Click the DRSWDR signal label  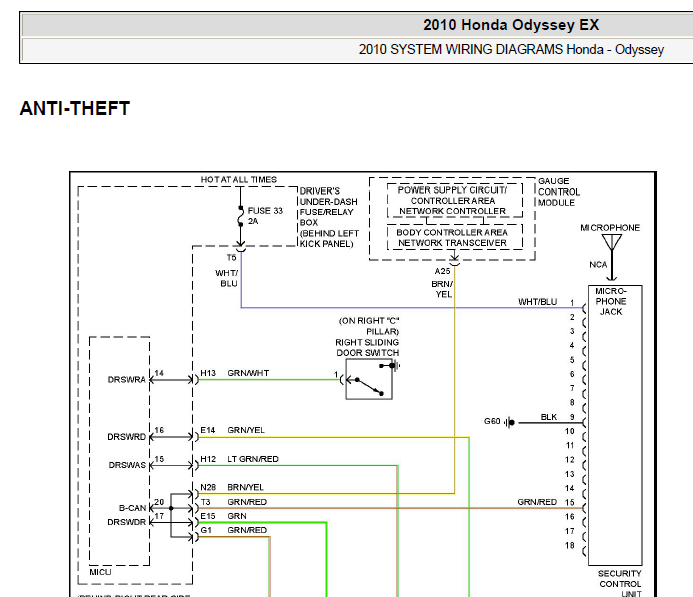(x=126, y=522)
